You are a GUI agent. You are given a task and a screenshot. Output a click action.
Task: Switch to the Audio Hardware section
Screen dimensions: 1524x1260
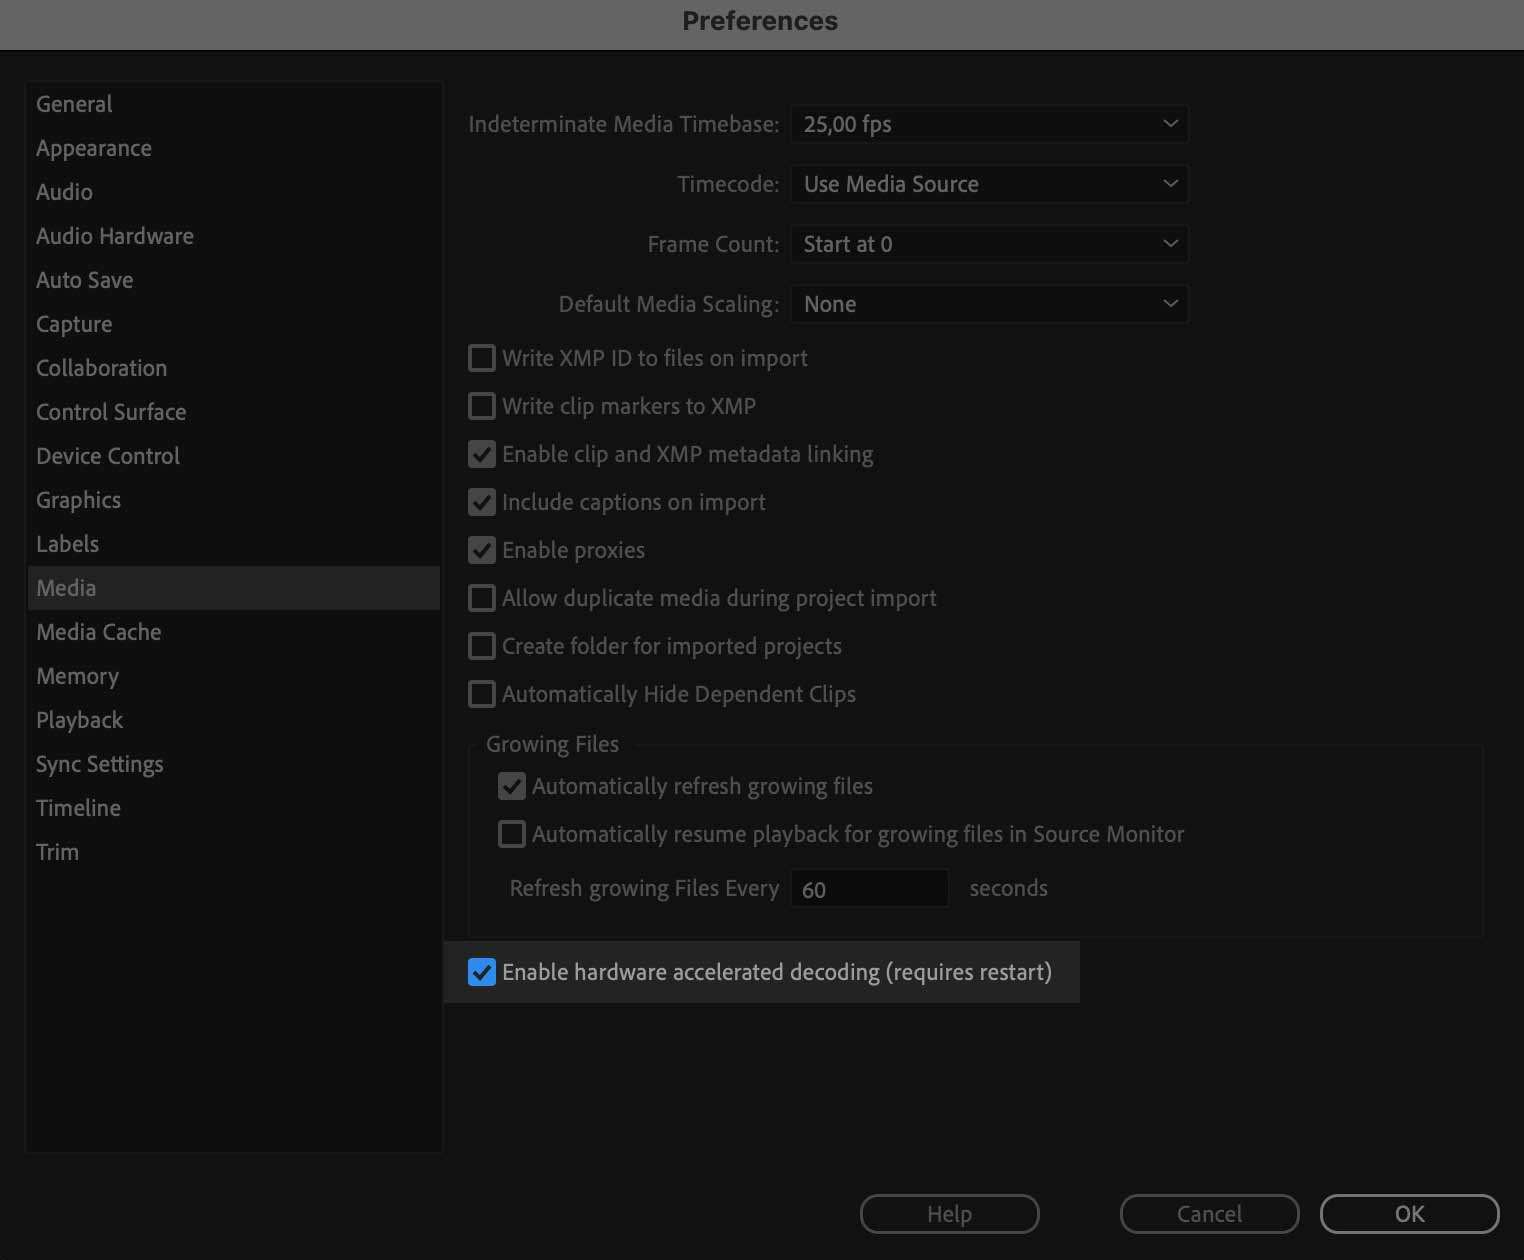[x=114, y=236]
